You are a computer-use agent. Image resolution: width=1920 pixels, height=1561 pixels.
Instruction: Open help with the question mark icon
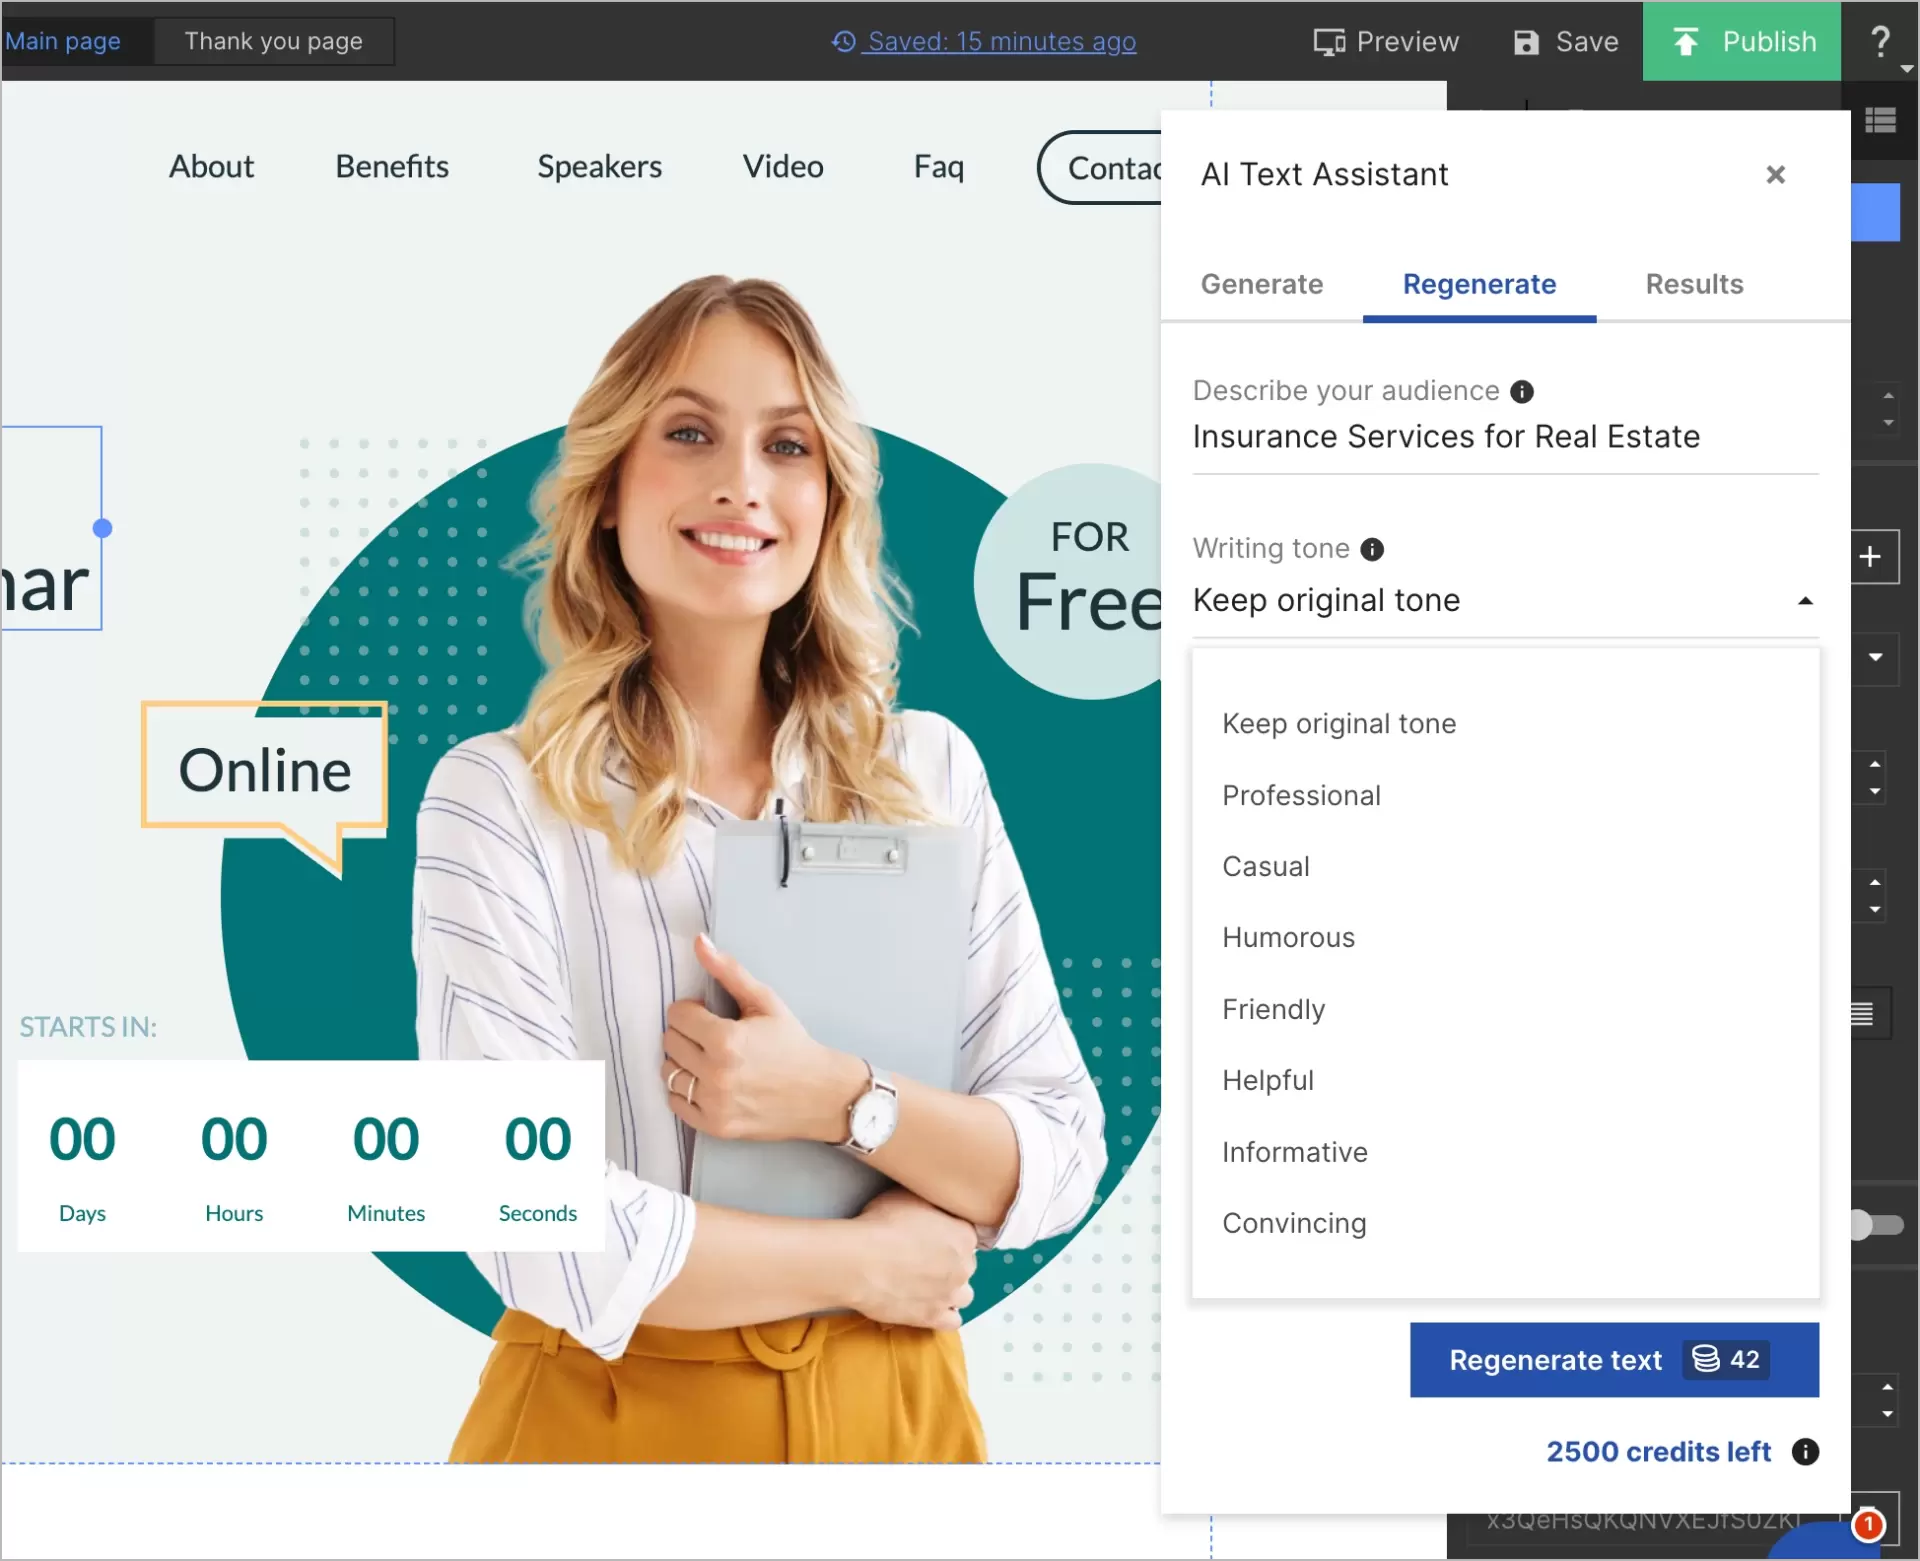1882,41
